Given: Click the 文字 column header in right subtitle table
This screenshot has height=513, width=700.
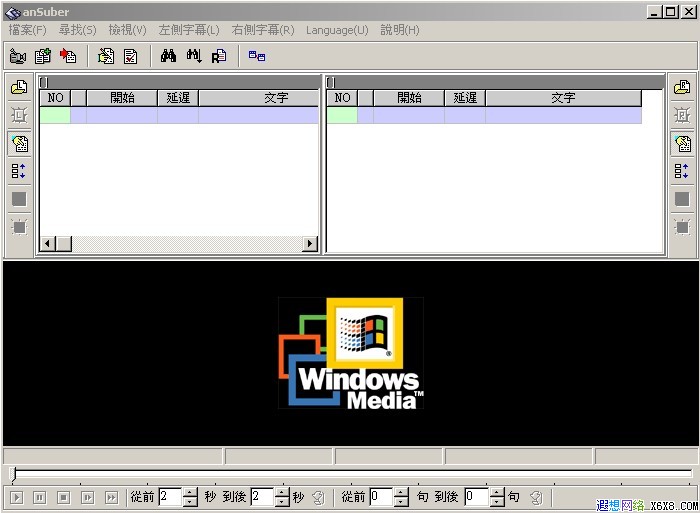Looking at the screenshot, I should pos(563,98).
